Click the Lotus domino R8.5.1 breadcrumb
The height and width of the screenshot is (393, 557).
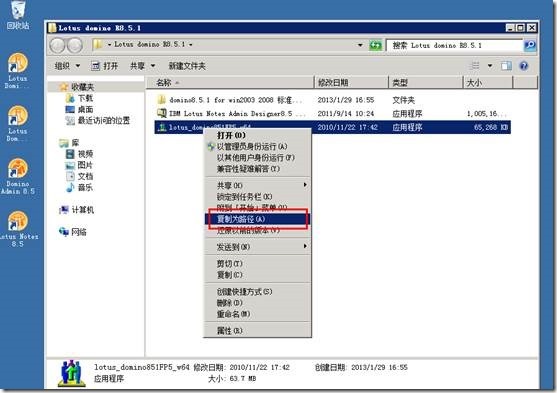coord(149,44)
